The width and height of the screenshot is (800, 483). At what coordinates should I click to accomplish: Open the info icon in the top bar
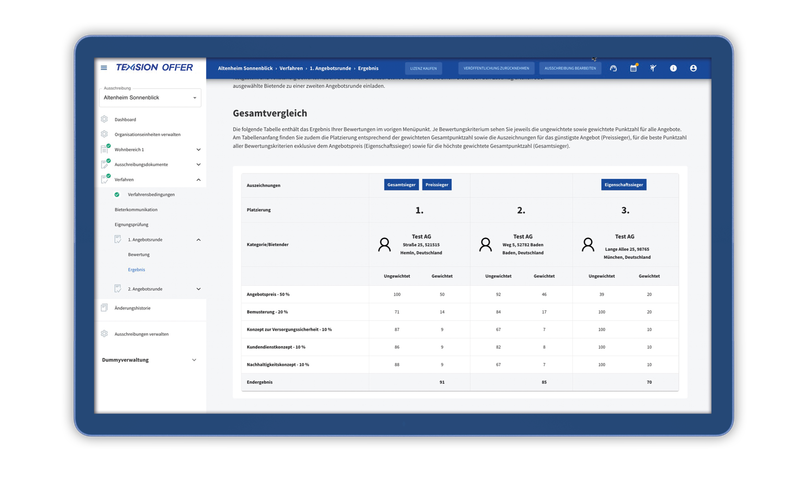pyautogui.click(x=673, y=68)
